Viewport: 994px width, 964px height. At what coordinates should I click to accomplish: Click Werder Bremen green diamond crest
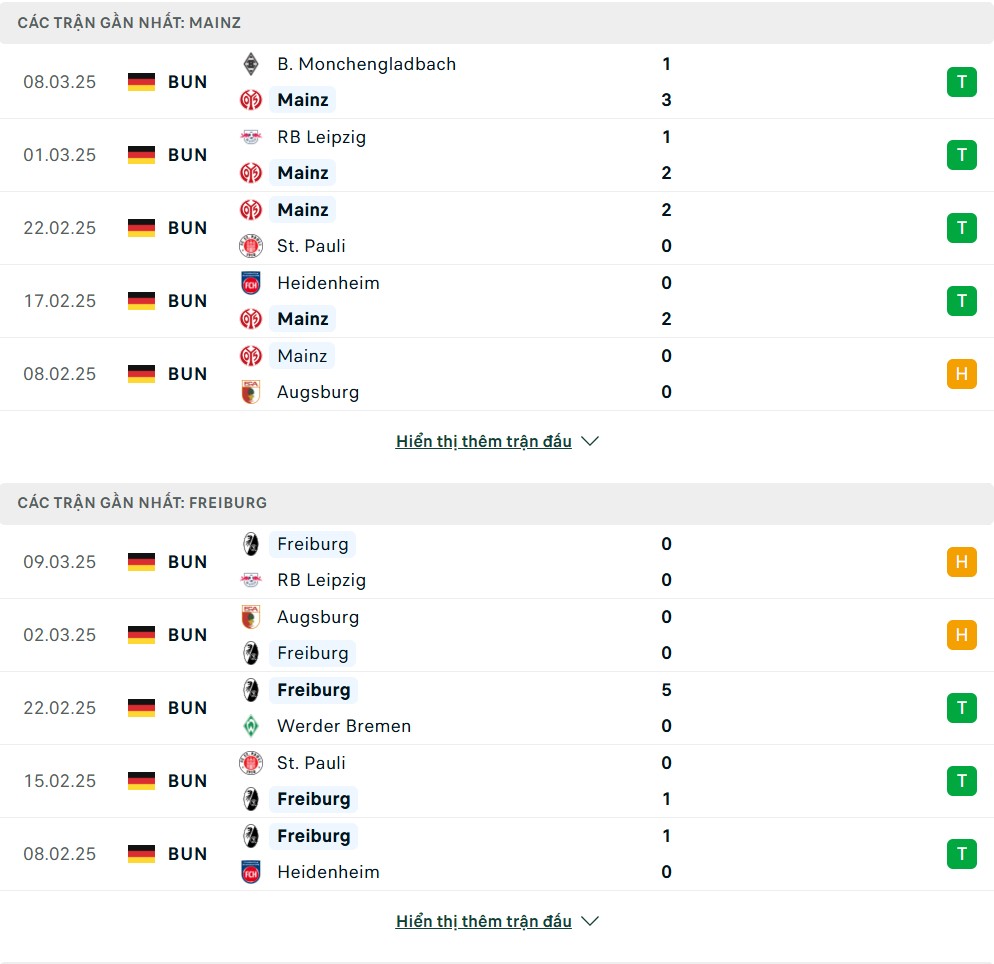click(x=251, y=726)
